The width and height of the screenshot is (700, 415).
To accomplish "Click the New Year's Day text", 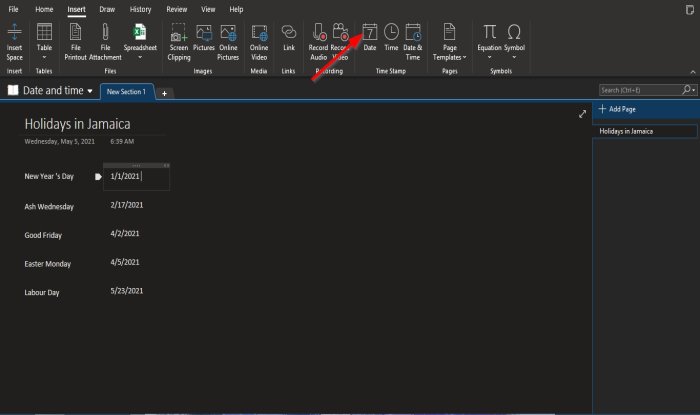I will pos(49,176).
